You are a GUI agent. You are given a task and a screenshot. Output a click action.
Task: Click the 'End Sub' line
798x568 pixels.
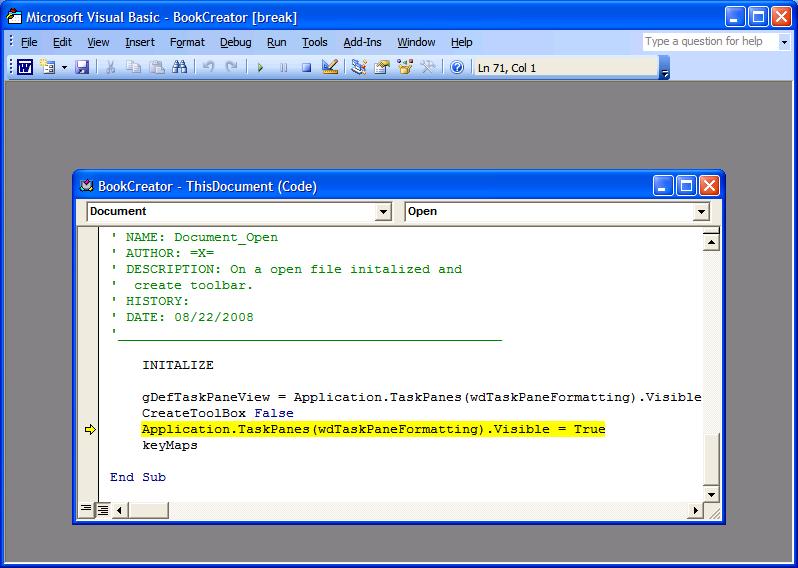(138, 477)
